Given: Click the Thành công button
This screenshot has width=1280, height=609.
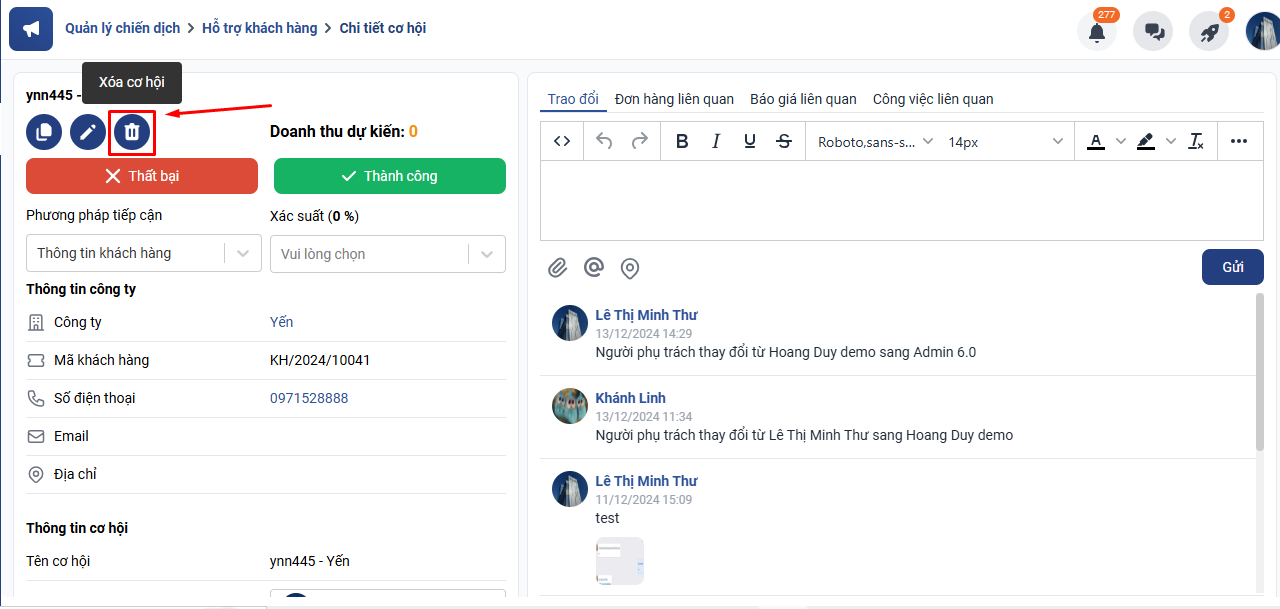Looking at the screenshot, I should pyautogui.click(x=389, y=176).
